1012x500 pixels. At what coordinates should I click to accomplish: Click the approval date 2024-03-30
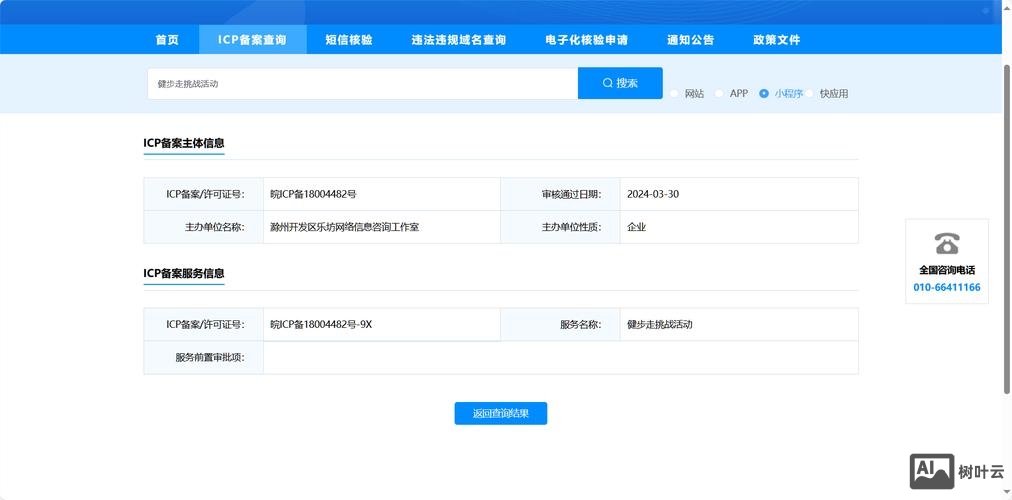(653, 194)
